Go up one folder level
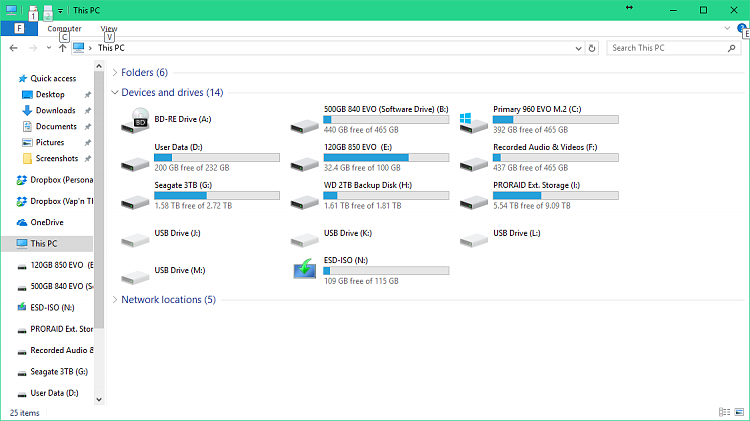Screen dimensions: 750x421 click(62, 48)
